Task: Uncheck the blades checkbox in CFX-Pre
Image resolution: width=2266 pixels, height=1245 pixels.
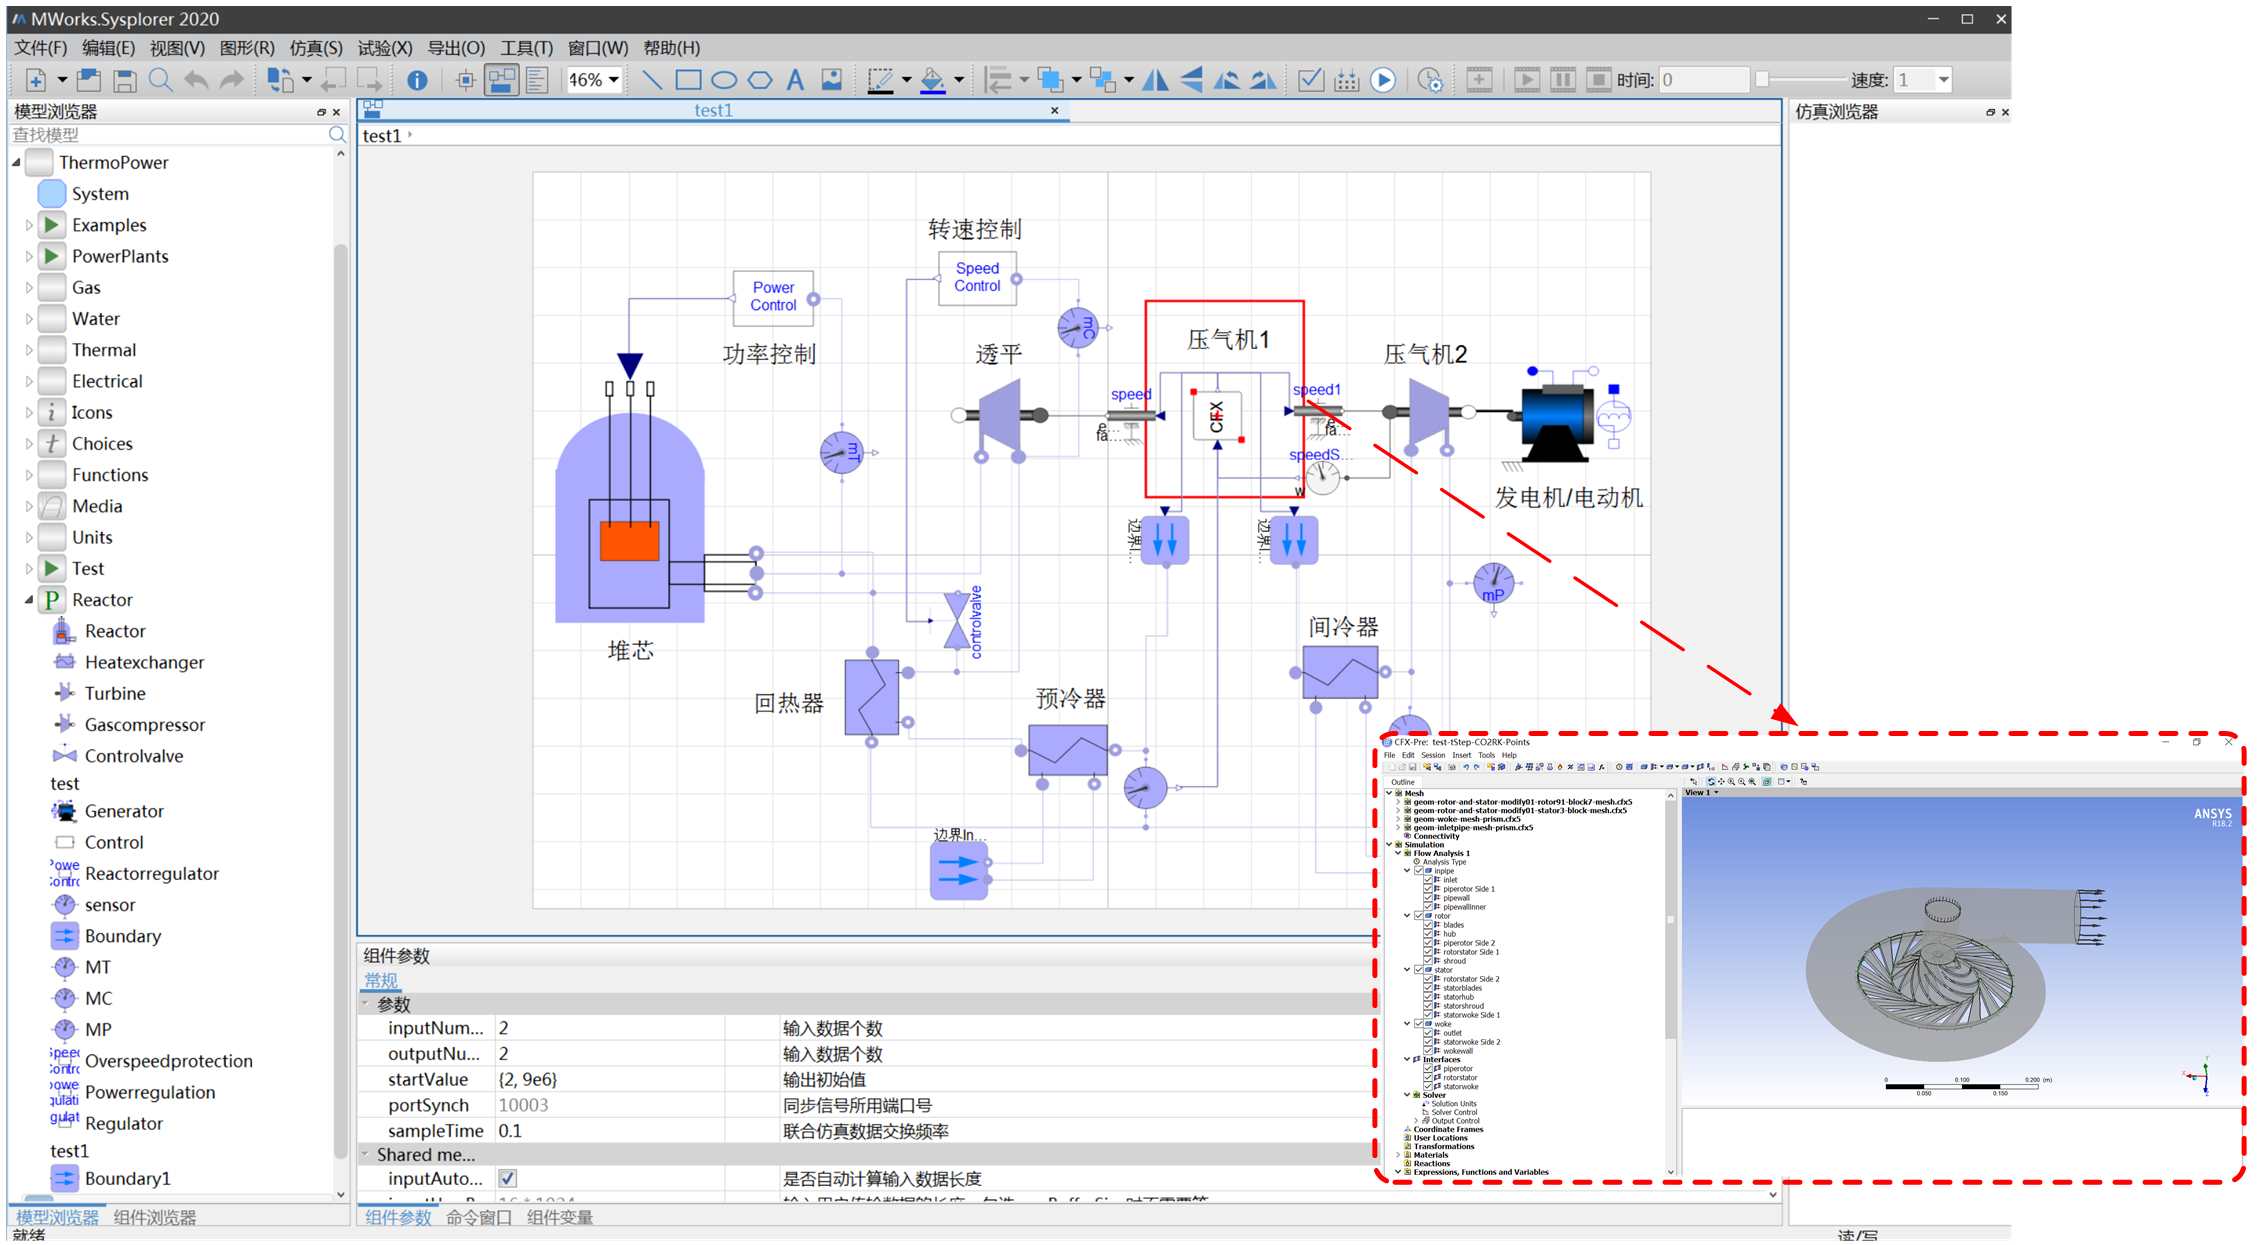Action: point(1428,925)
